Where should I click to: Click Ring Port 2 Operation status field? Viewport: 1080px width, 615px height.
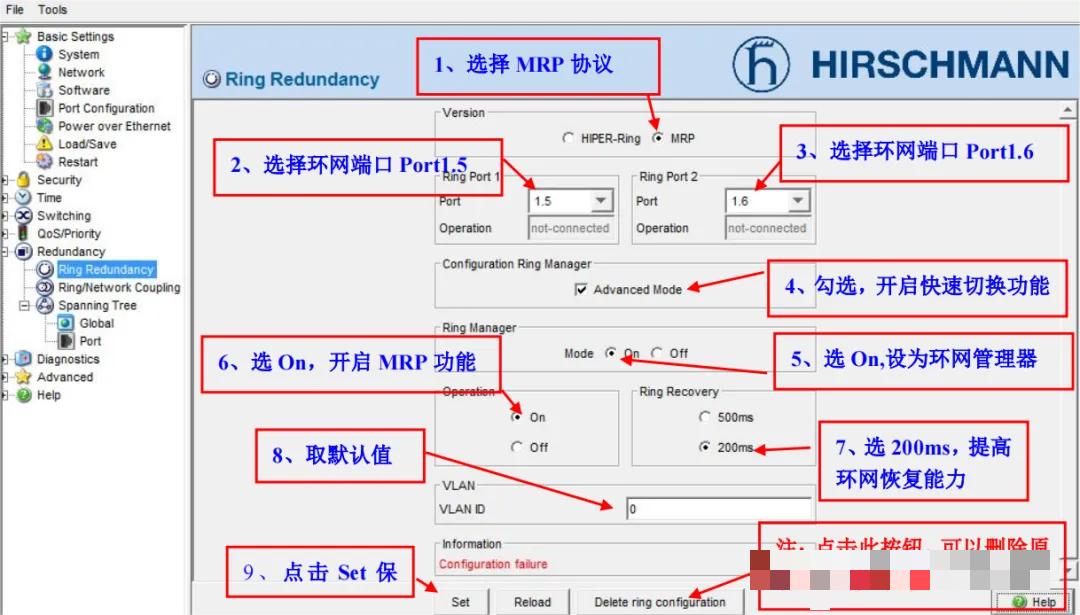[767, 228]
